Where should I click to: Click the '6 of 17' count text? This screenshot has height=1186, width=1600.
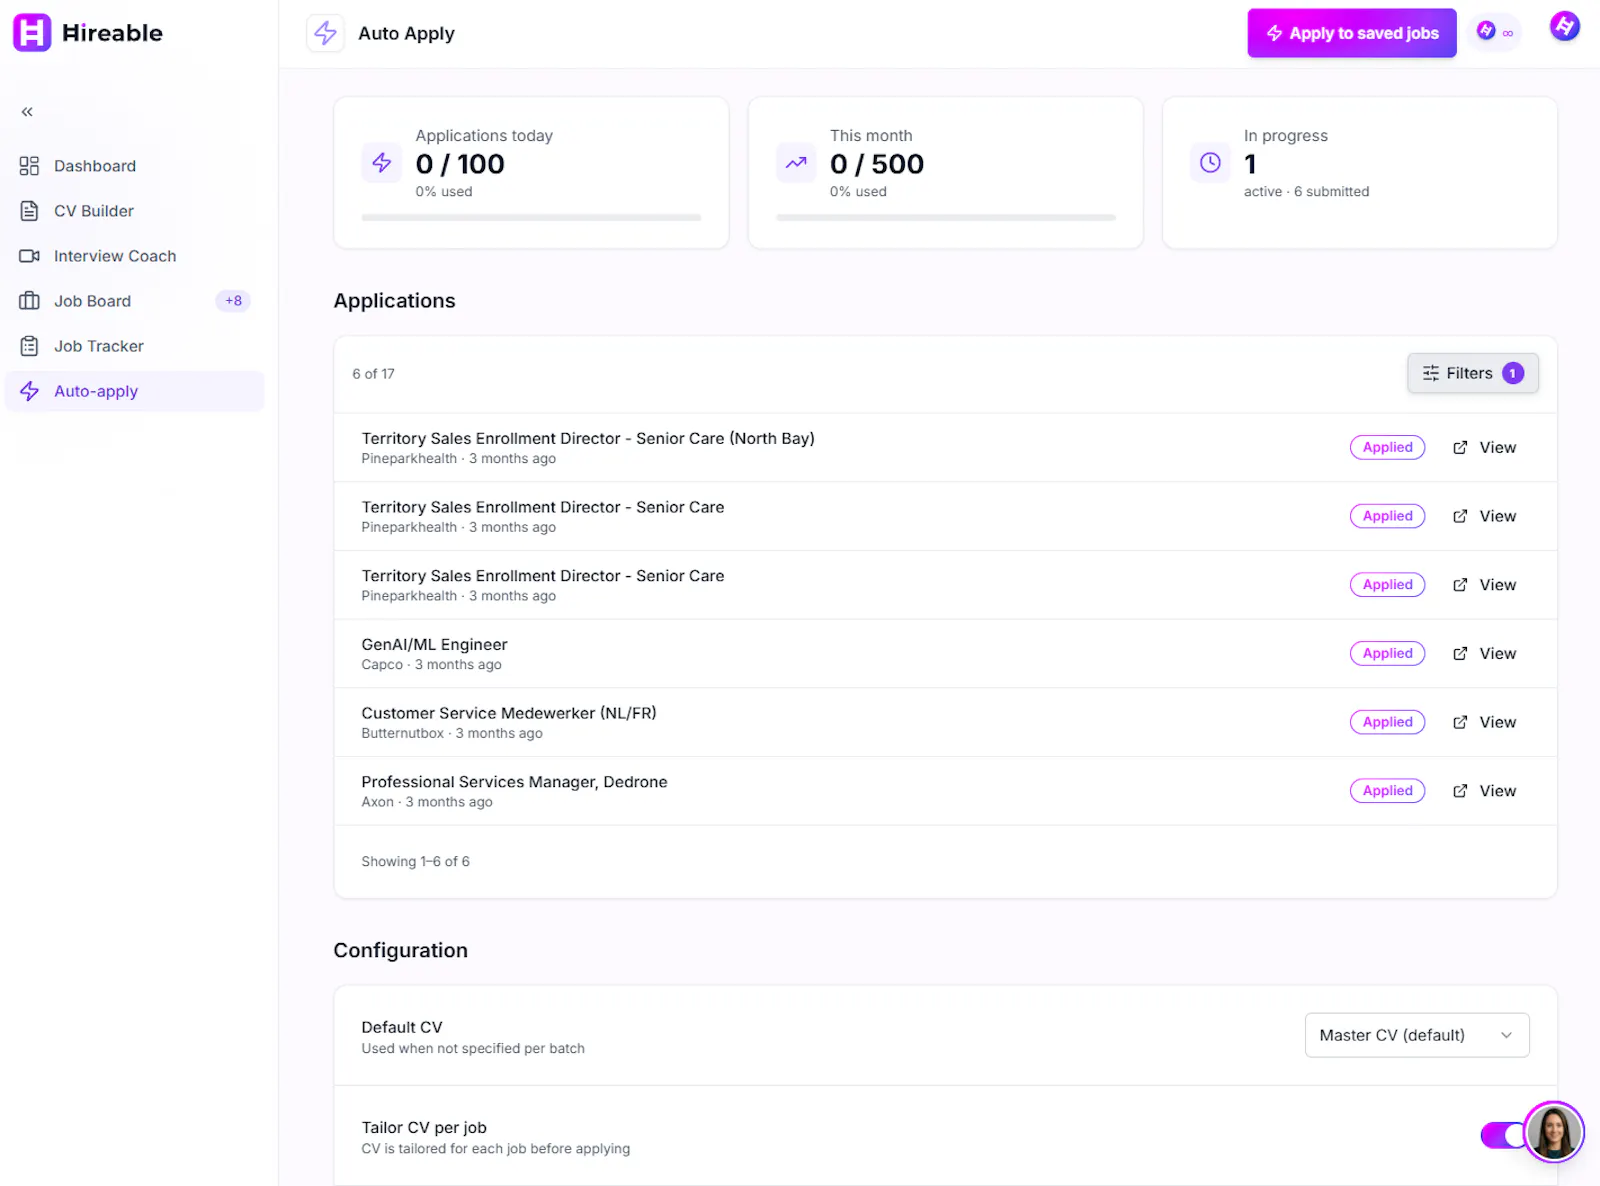tap(373, 374)
